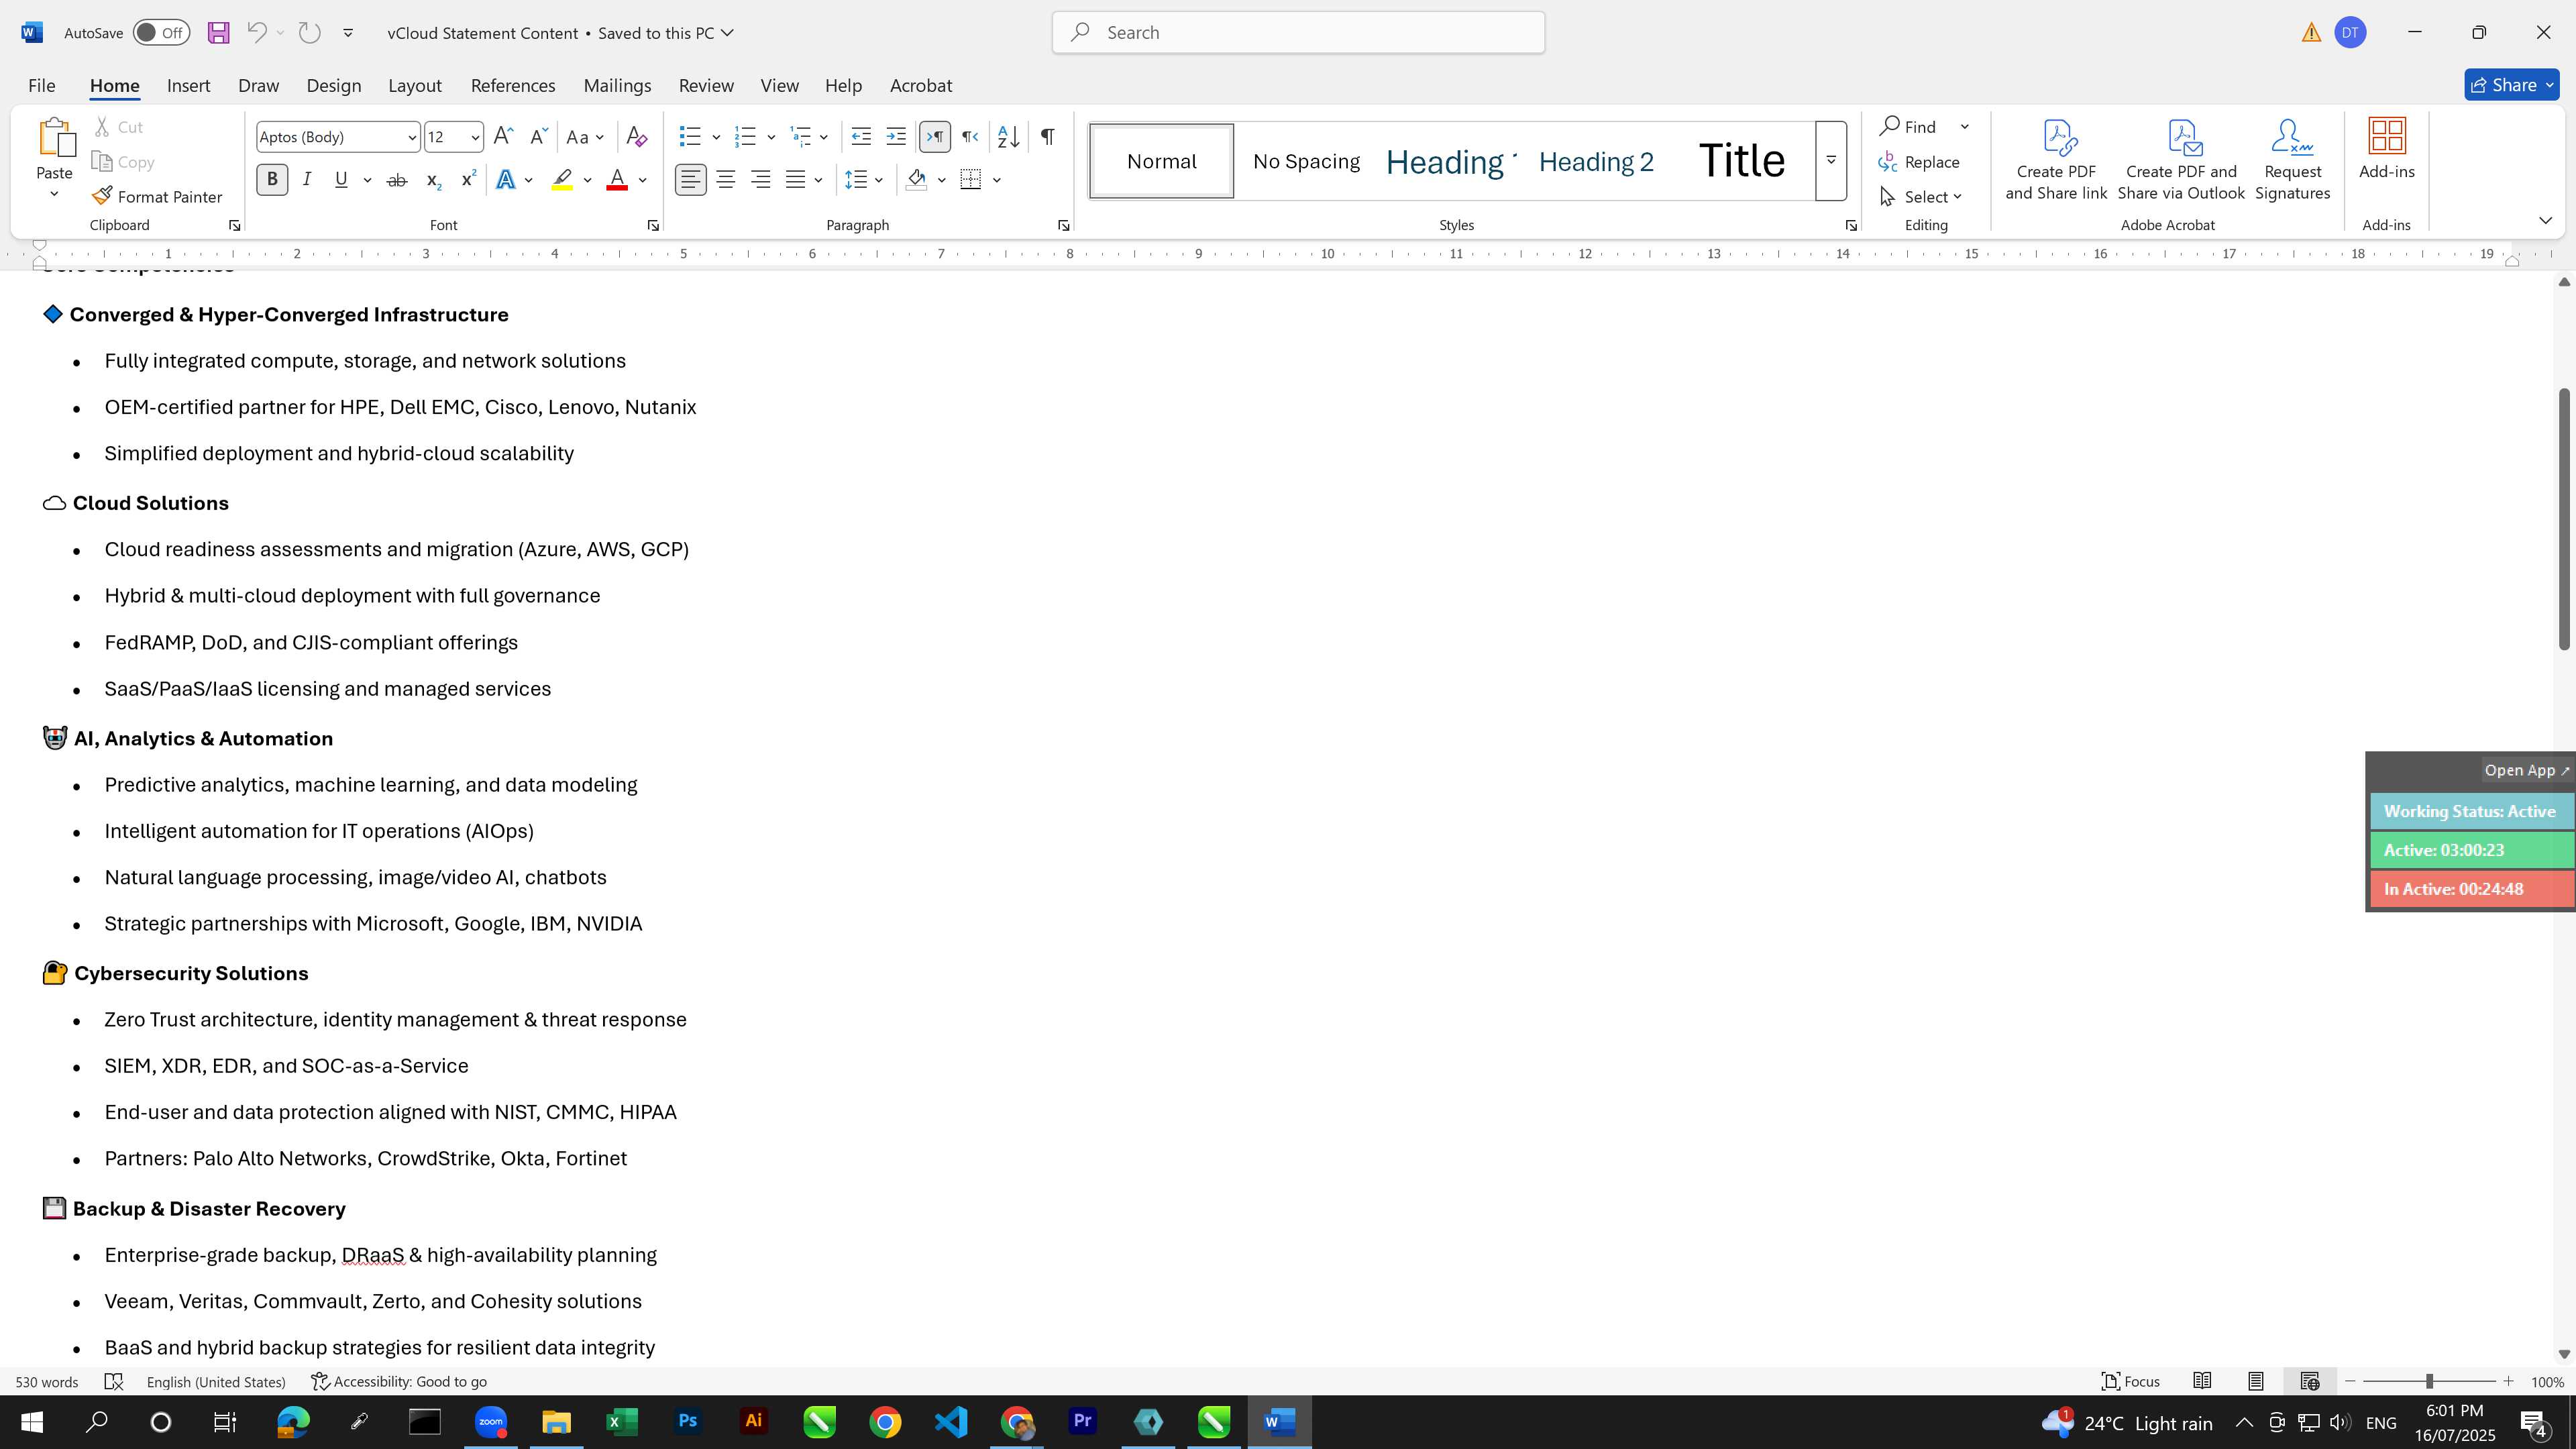
Task: Toggle Underline formatting
Action: tap(341, 180)
